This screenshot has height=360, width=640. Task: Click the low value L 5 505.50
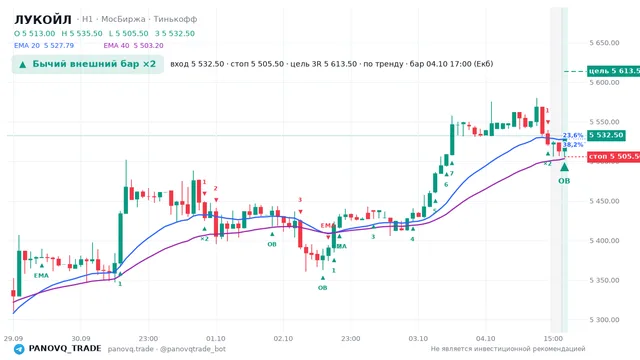coord(129,33)
